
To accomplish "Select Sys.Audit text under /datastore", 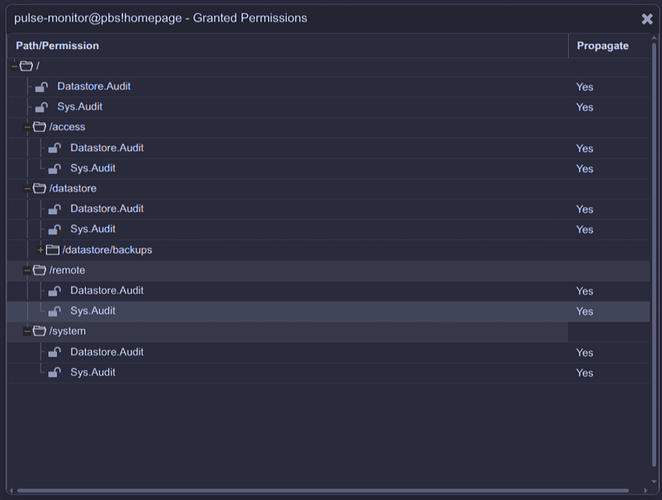I will pyautogui.click(x=93, y=229).
